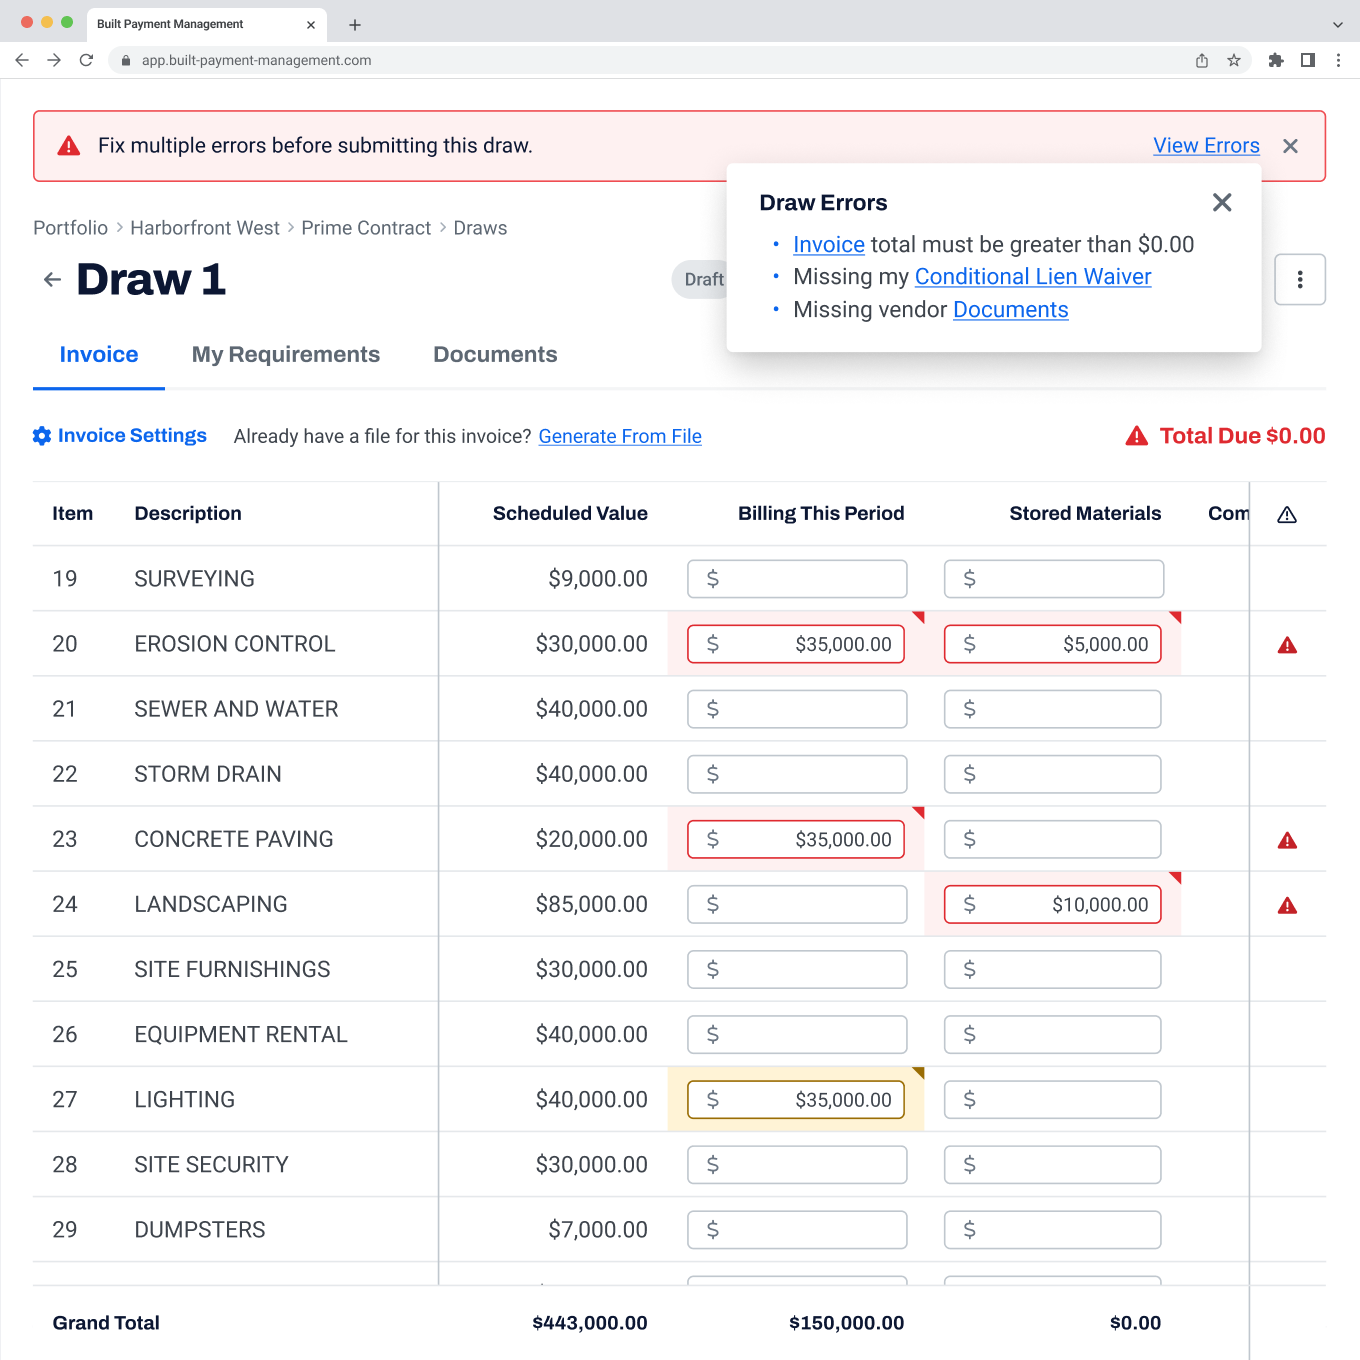Open the browser extensions puzzle icon

(1275, 61)
